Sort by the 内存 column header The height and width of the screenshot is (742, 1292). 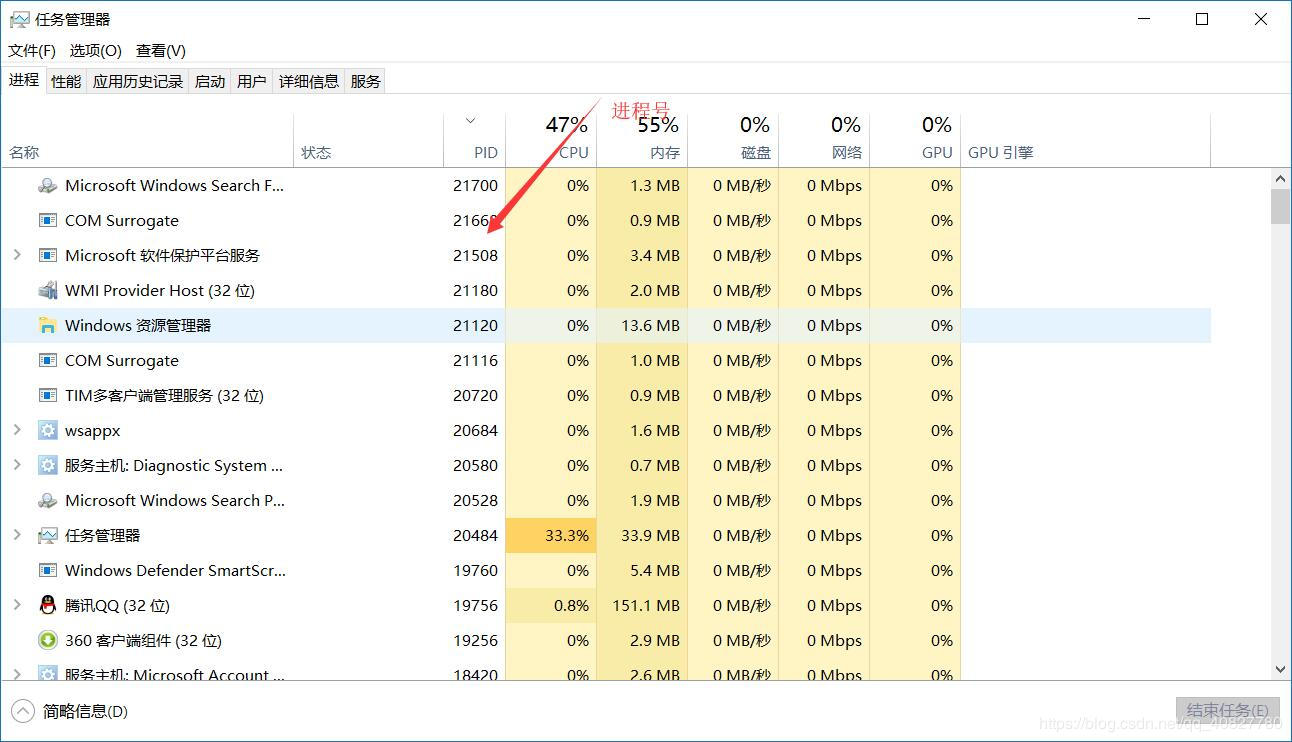click(642, 140)
